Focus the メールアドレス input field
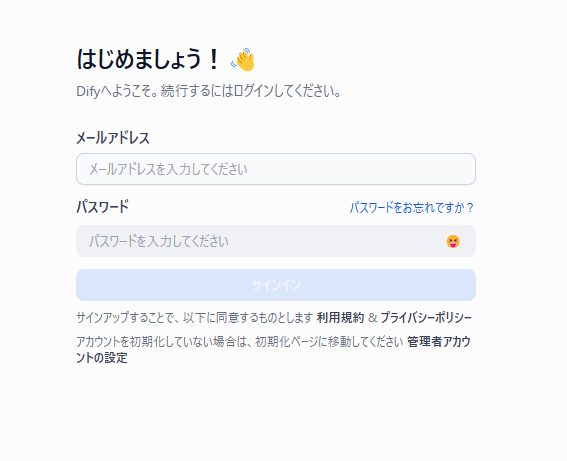The height and width of the screenshot is (461, 567). pyautogui.click(x=276, y=169)
